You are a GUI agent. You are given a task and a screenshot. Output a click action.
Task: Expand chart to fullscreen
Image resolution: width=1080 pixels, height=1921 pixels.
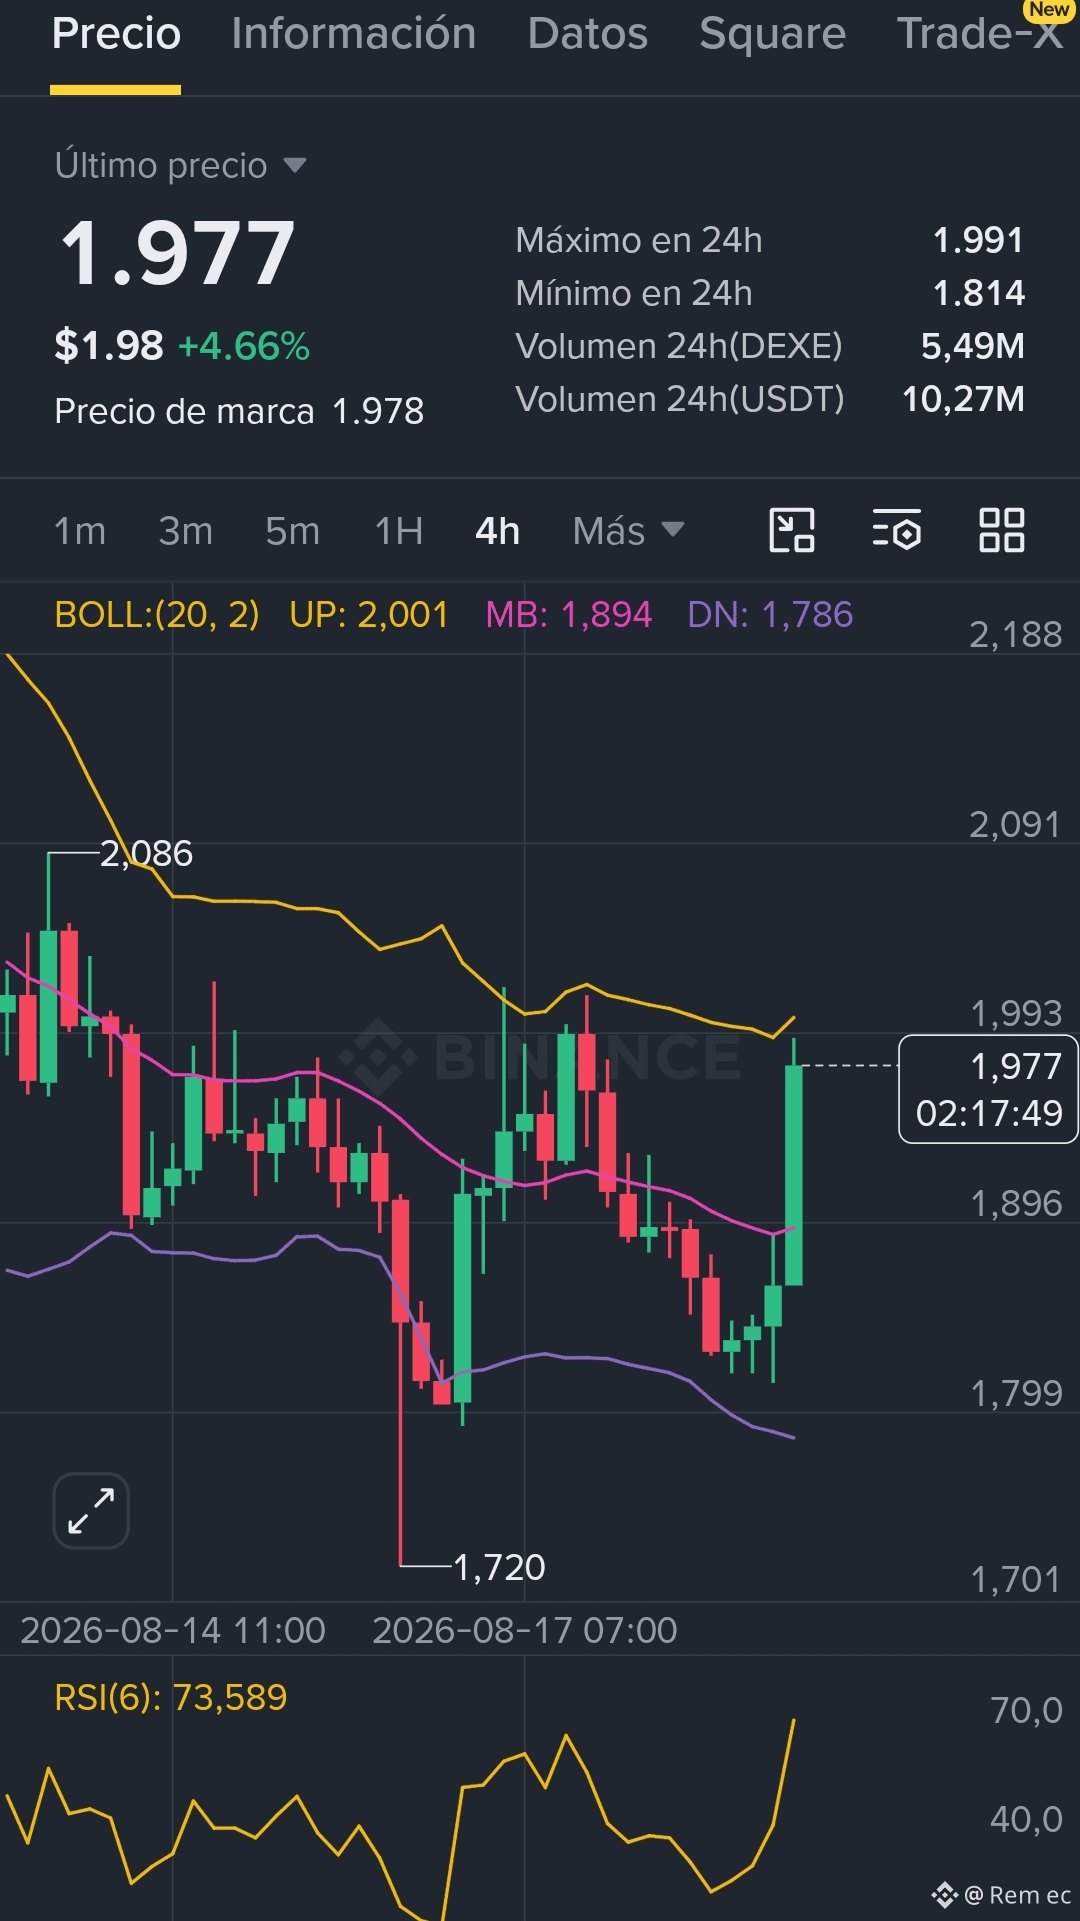click(x=91, y=1510)
